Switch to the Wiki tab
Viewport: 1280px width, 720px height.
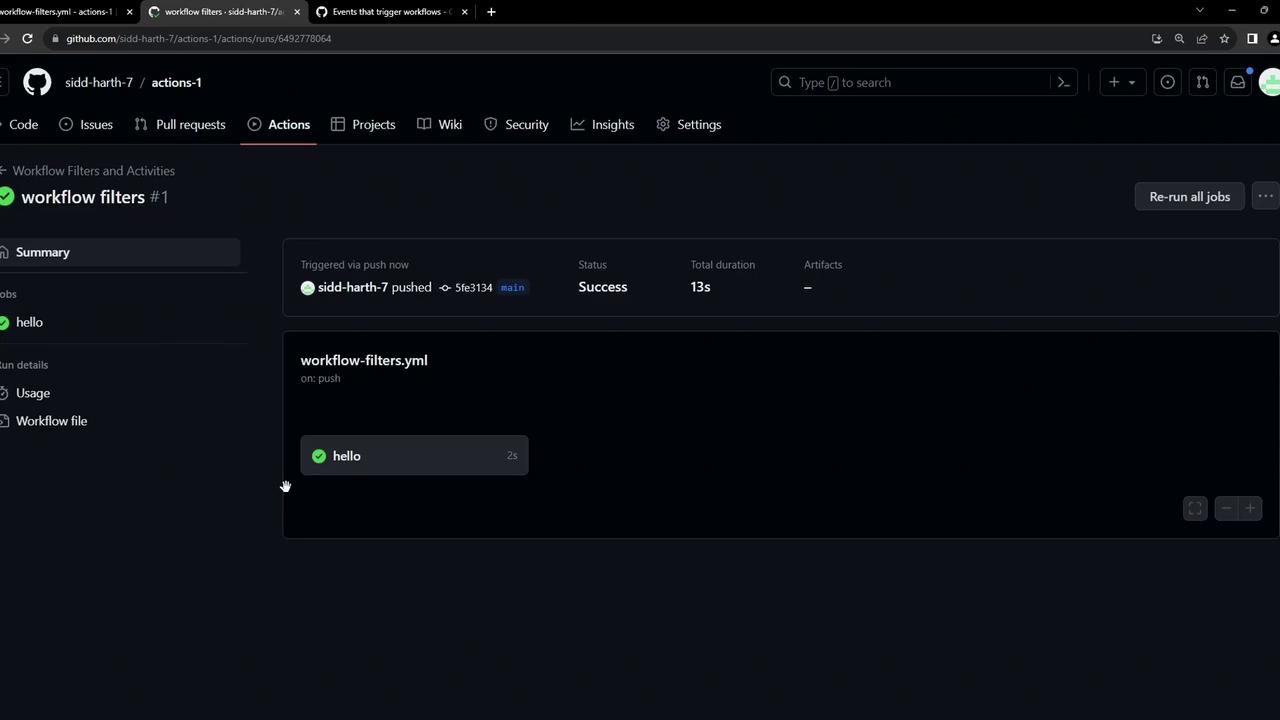click(x=440, y=124)
